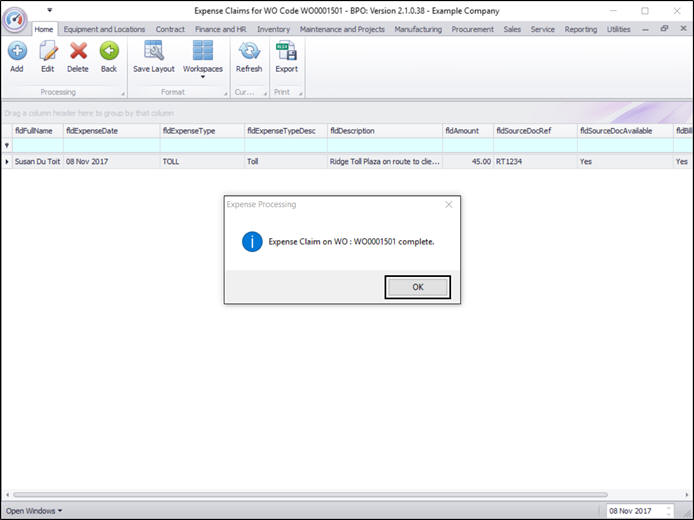The image size is (694, 520).
Task: Open the Procurement tab
Action: click(x=472, y=29)
